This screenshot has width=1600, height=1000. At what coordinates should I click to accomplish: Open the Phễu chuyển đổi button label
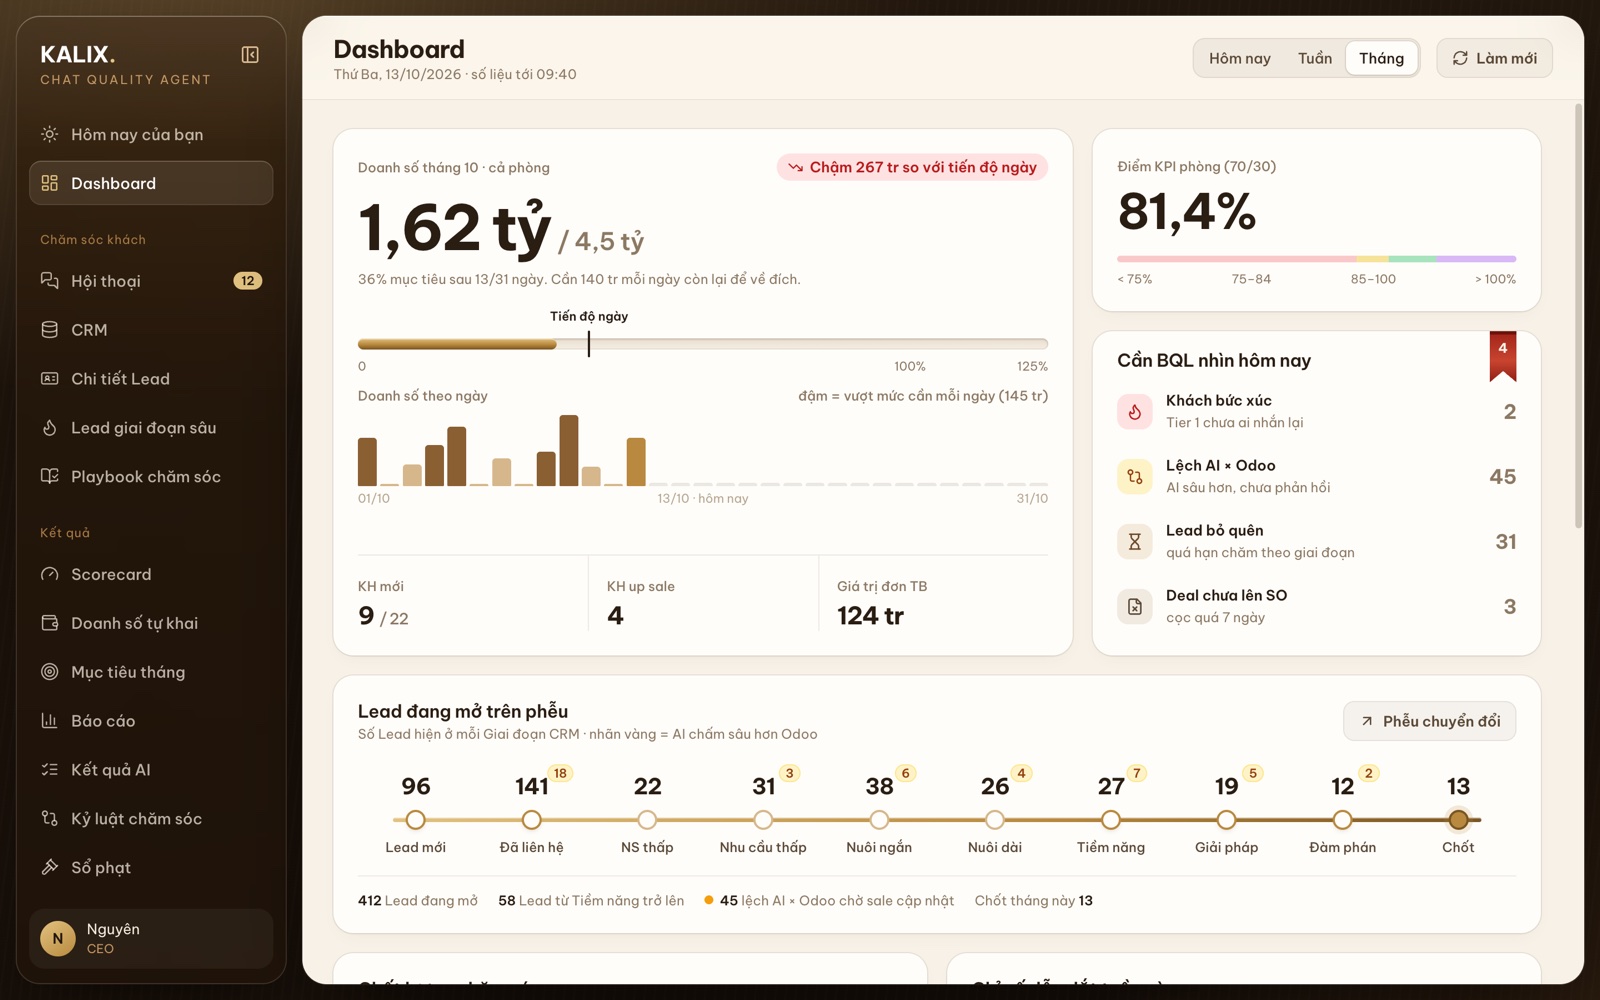[1442, 721]
